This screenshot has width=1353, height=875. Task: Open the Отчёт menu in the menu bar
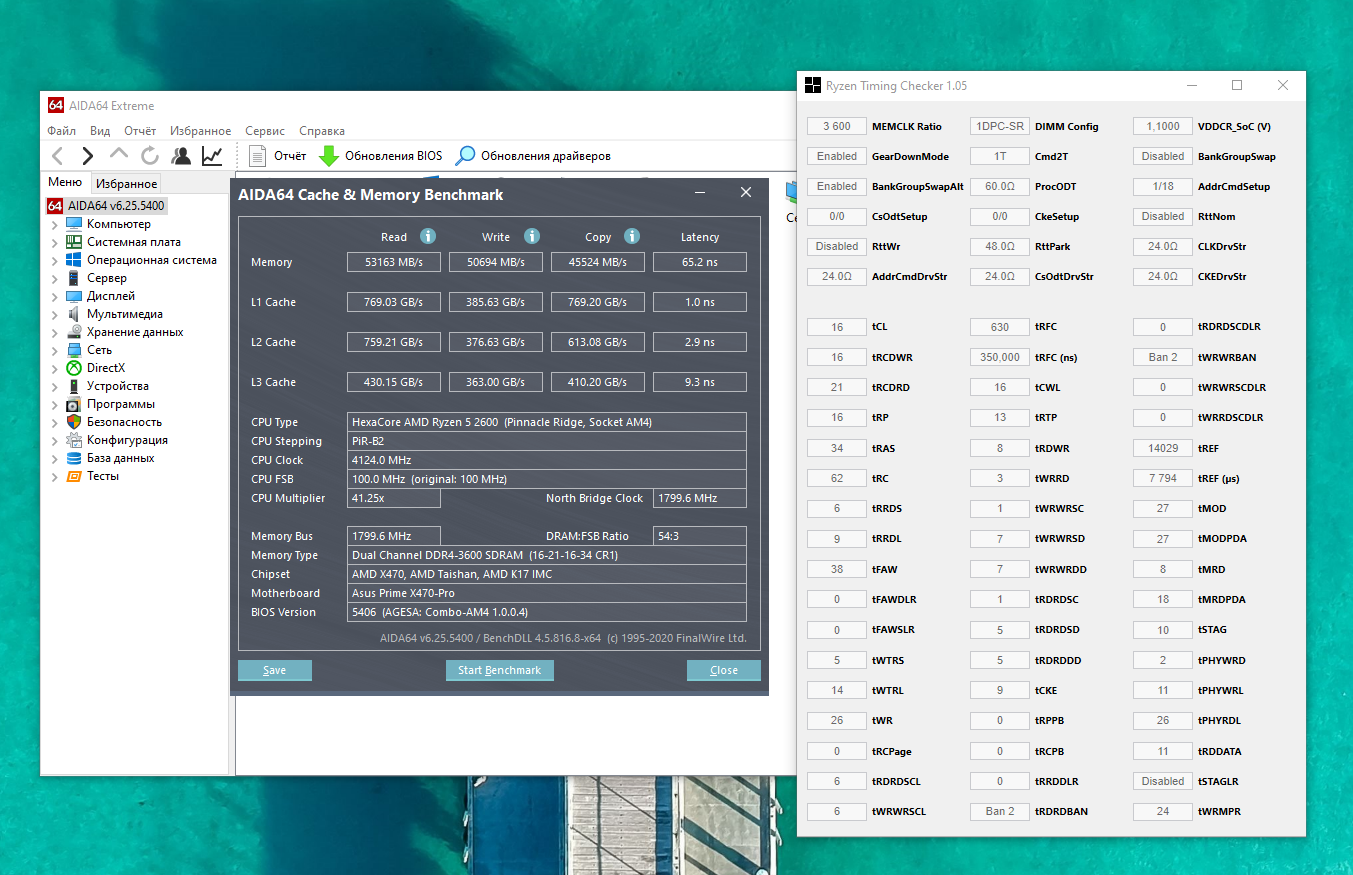(x=140, y=131)
